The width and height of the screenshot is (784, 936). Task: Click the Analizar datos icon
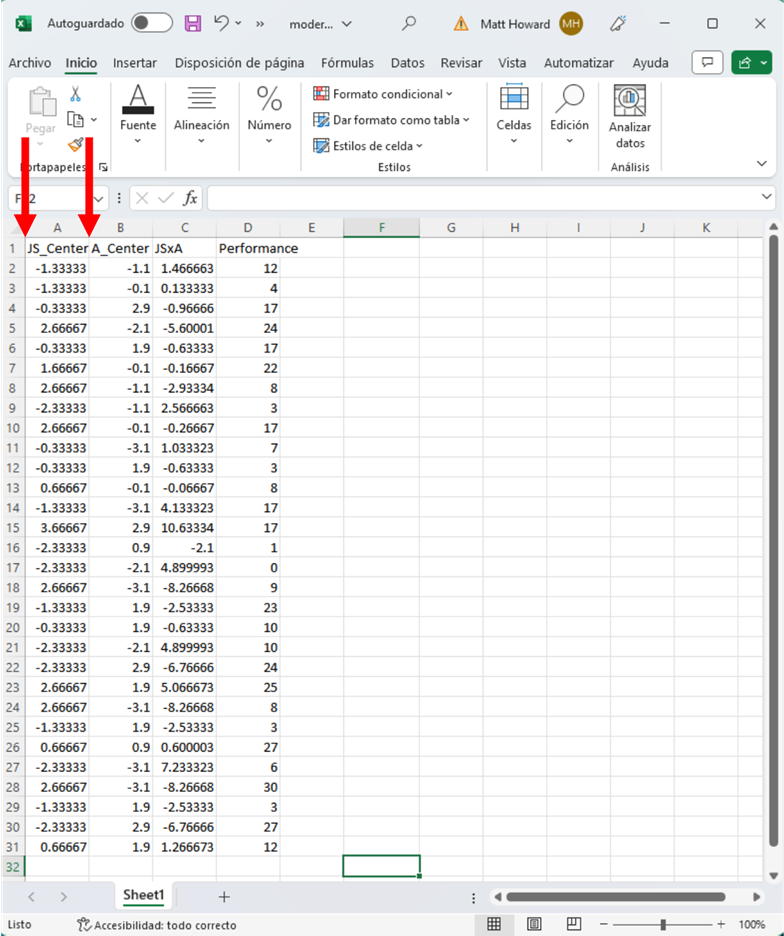(630, 115)
